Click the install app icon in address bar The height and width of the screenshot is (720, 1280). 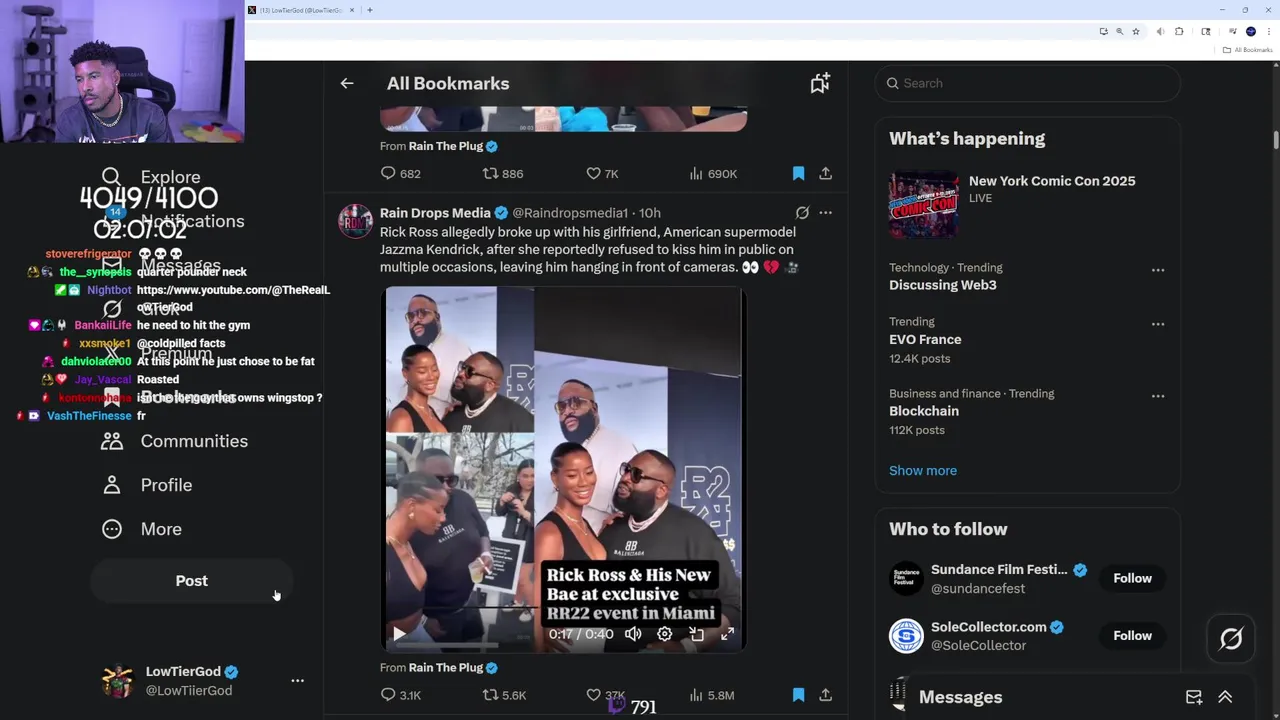(x=1103, y=32)
